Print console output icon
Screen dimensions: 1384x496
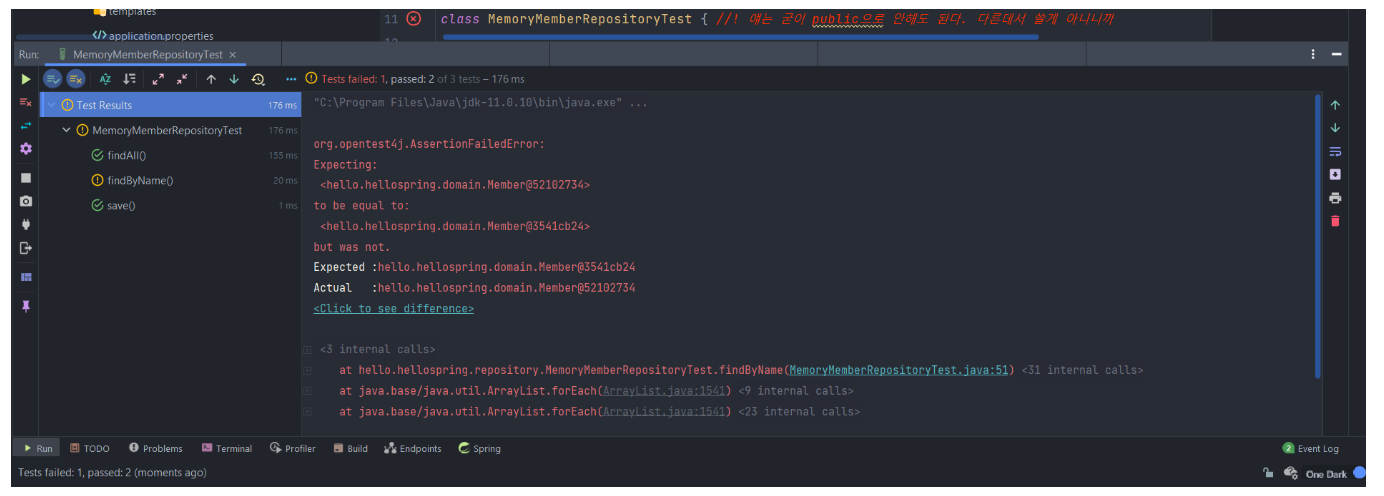pyautogui.click(x=1335, y=198)
